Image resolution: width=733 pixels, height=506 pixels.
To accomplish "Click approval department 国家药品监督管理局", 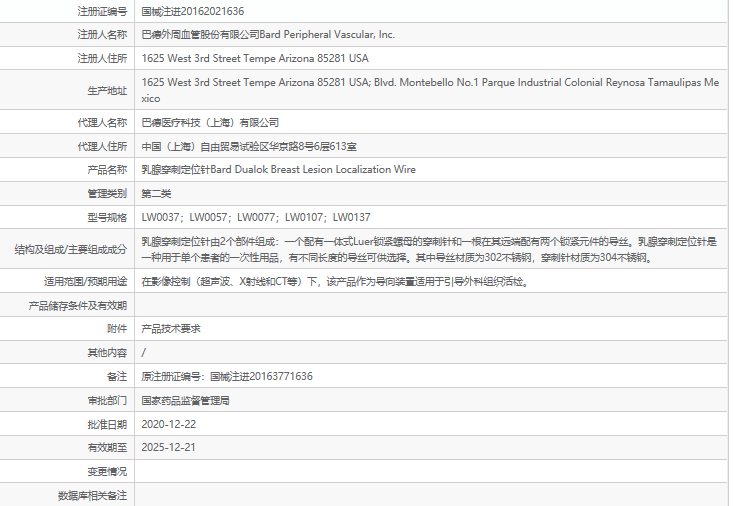I will (186, 401).
